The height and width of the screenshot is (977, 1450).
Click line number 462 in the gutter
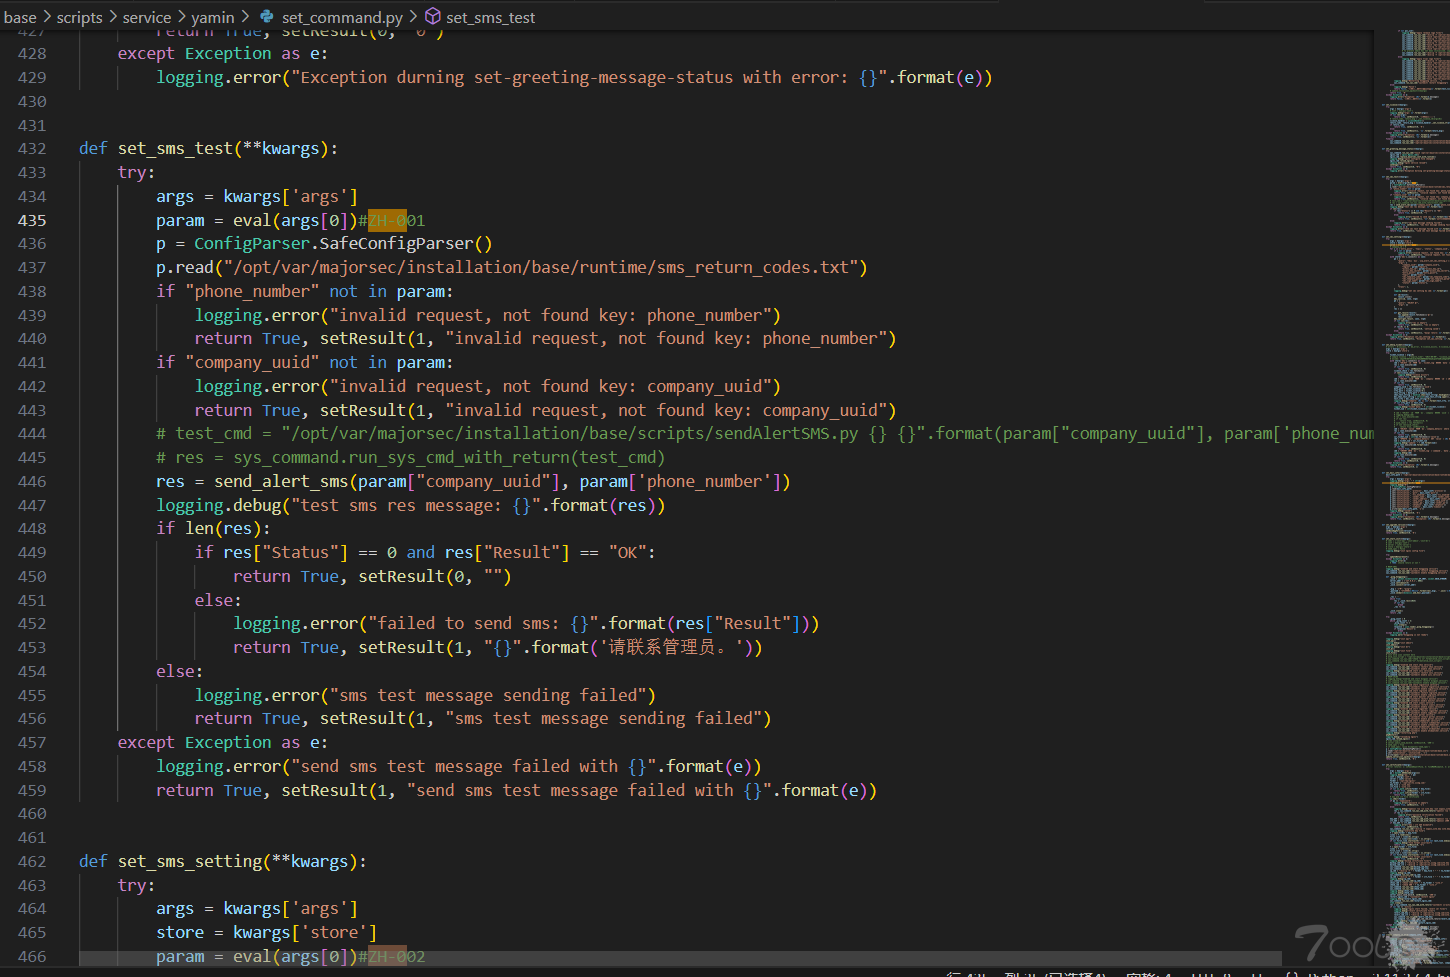(x=32, y=861)
